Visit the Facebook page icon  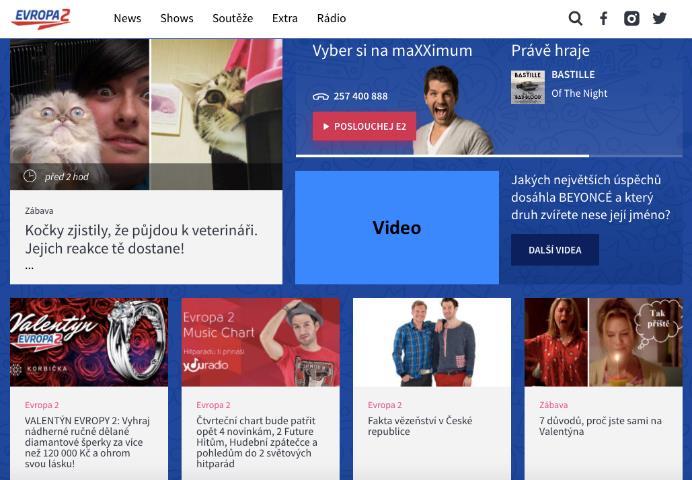point(603,19)
